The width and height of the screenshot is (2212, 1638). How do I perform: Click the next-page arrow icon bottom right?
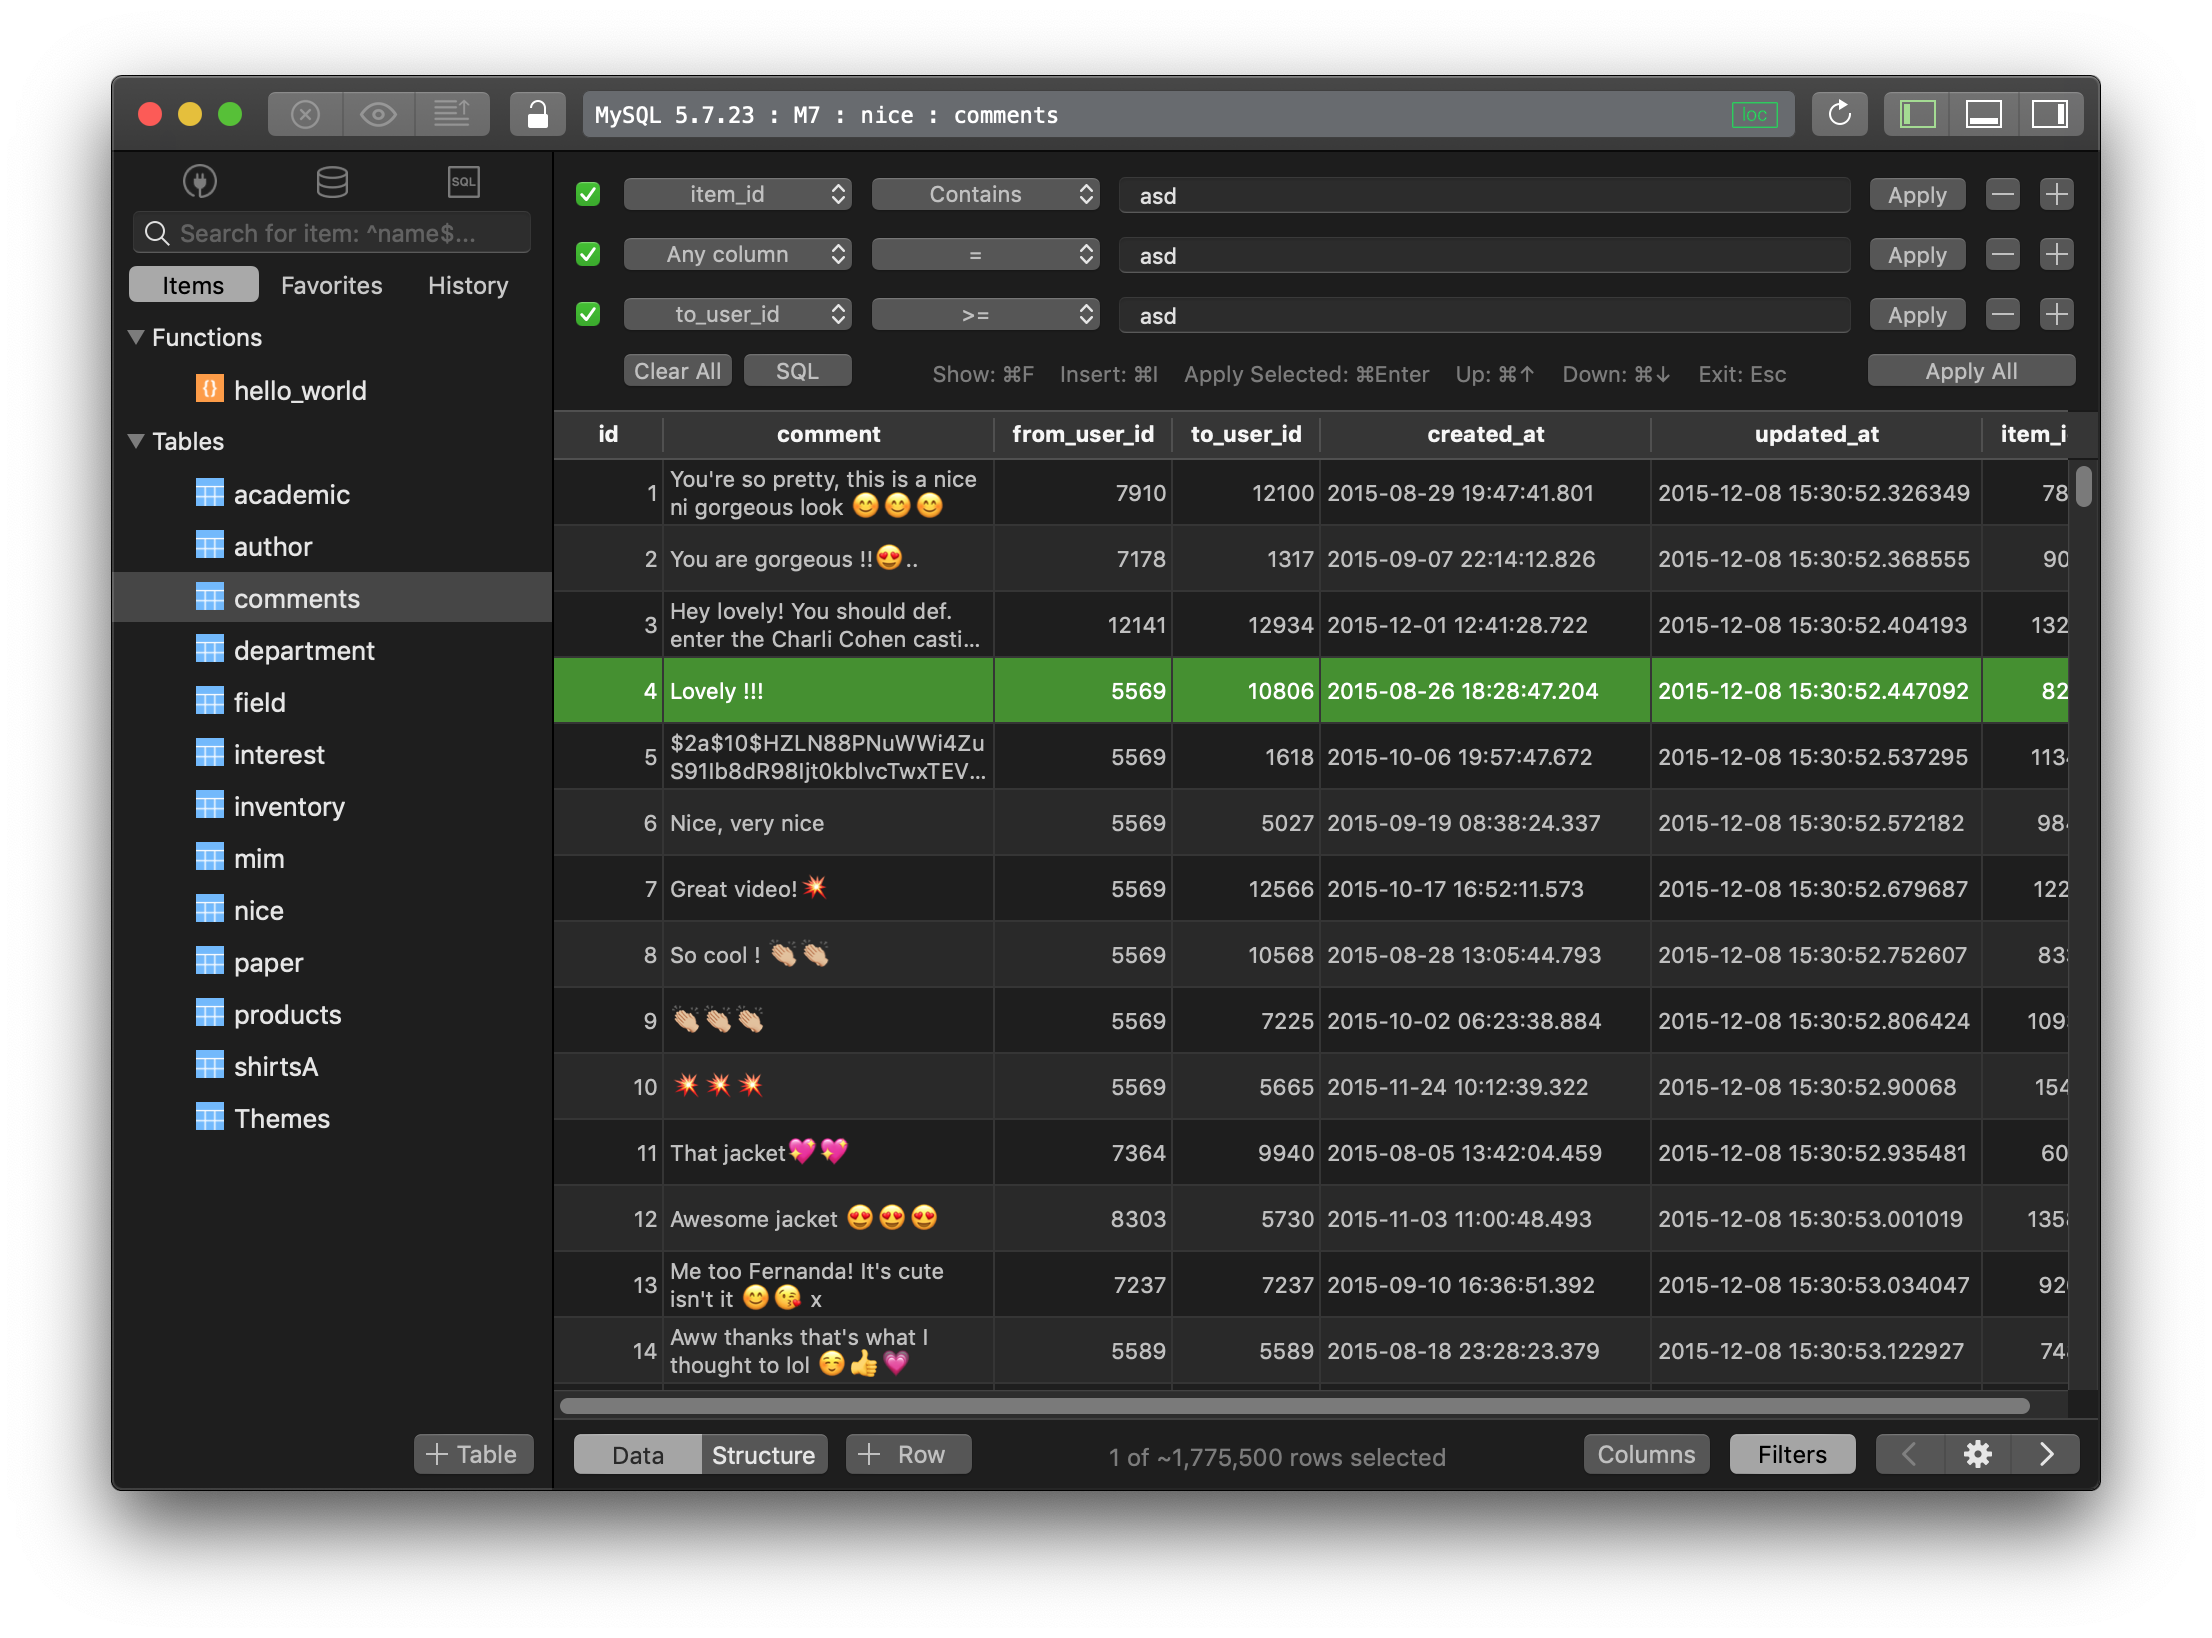tap(2046, 1454)
